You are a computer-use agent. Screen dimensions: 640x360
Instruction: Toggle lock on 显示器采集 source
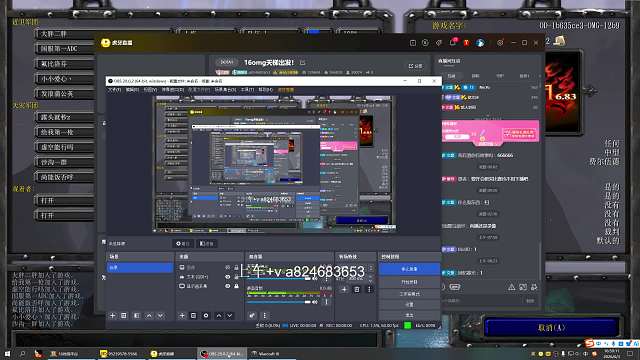coord(236,286)
